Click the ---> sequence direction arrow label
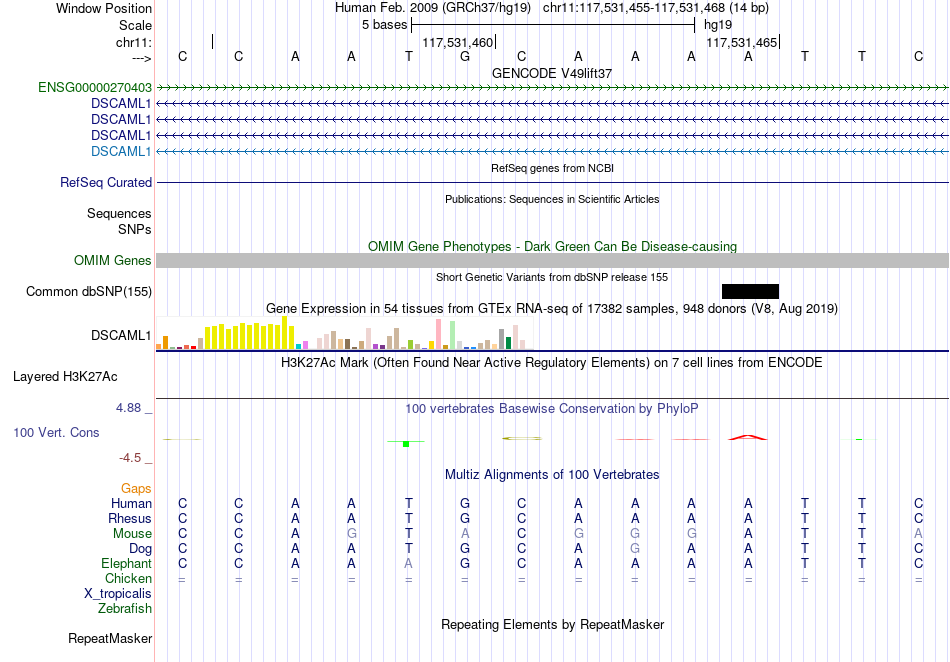 coord(141,58)
